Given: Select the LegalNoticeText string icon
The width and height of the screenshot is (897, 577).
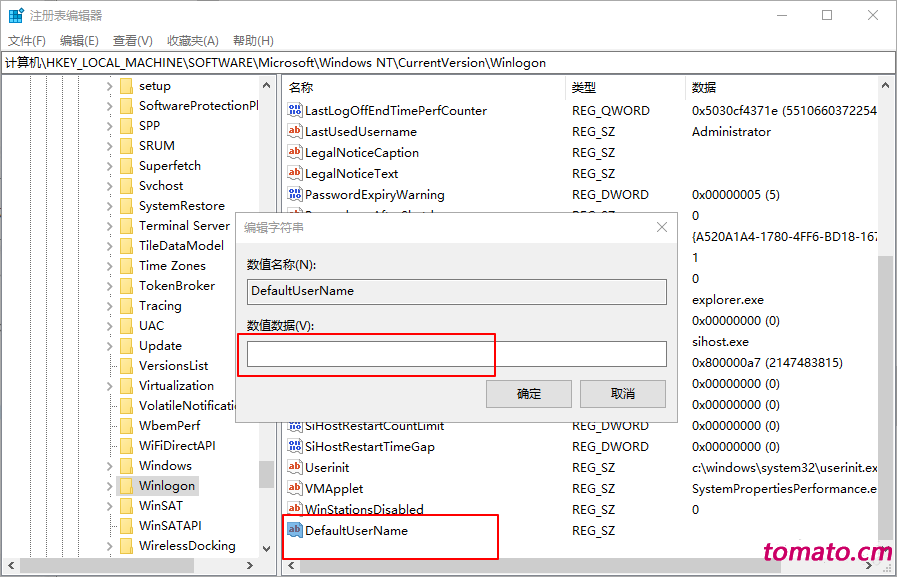Looking at the screenshot, I should [295, 173].
